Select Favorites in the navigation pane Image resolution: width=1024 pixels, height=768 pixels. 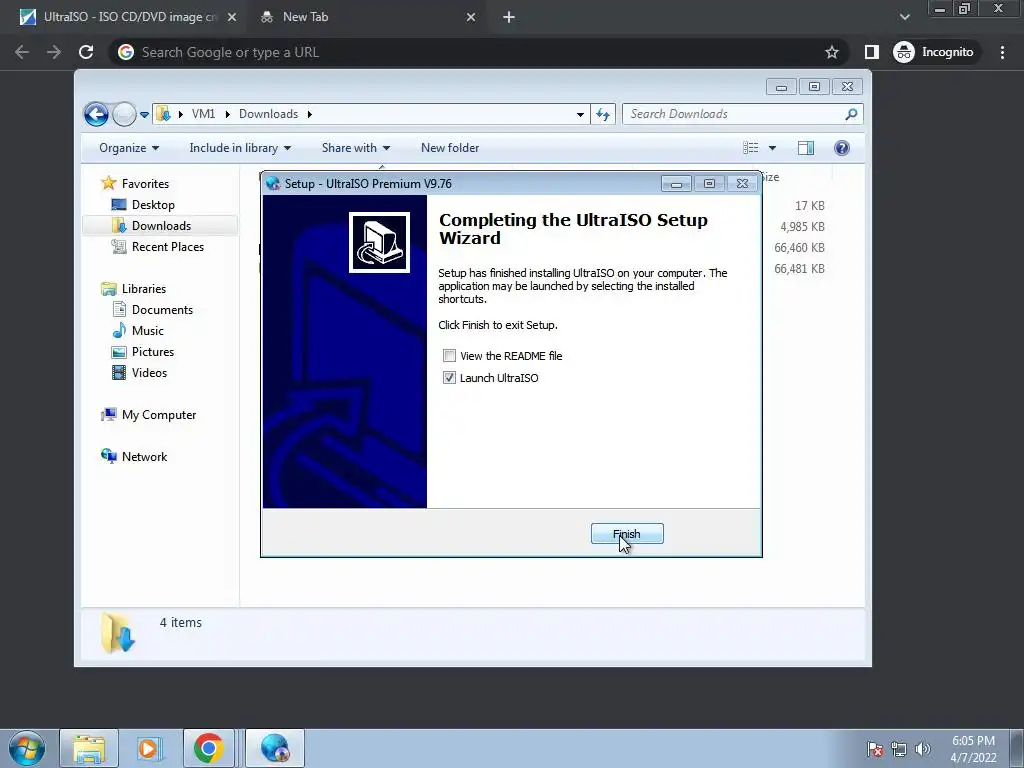(x=145, y=184)
